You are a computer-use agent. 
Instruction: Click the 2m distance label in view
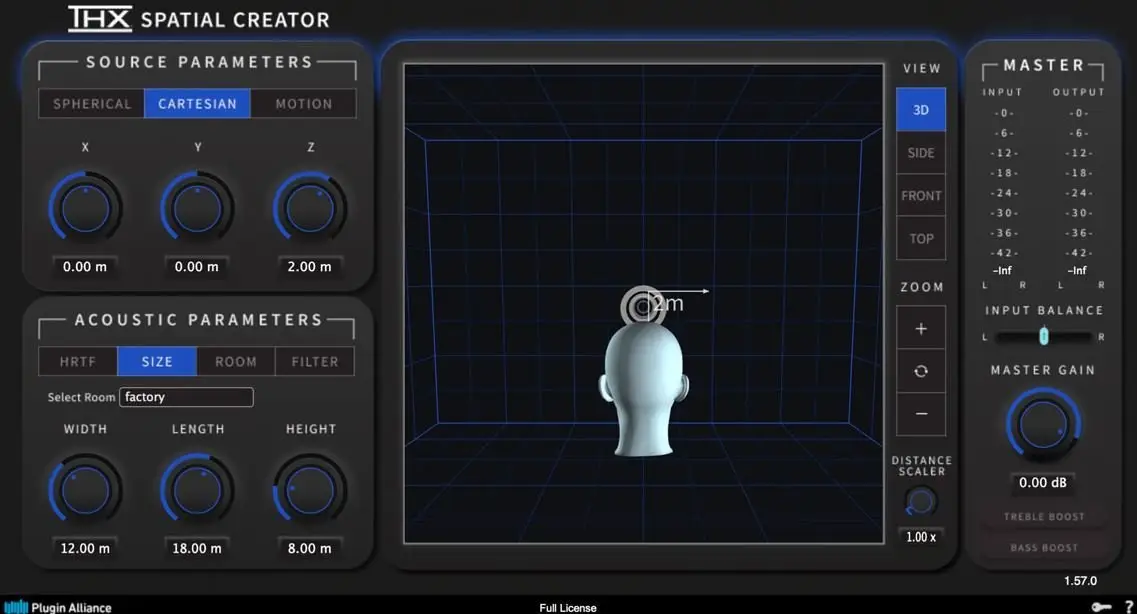(x=668, y=304)
